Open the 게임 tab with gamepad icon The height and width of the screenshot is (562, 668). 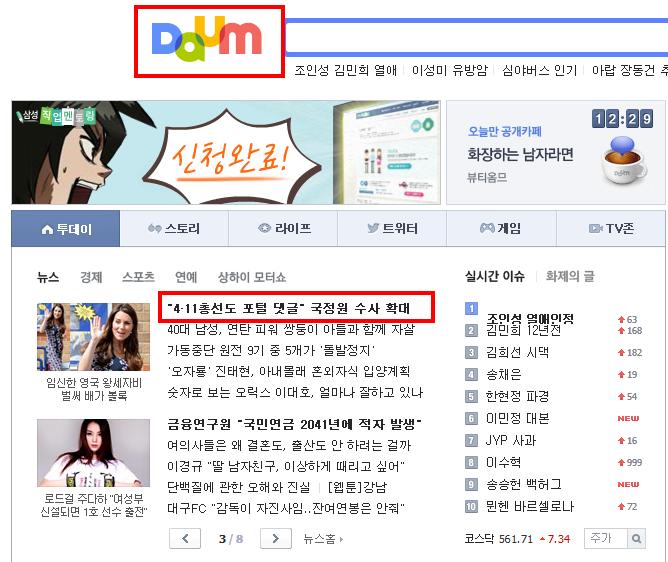pos(501,228)
